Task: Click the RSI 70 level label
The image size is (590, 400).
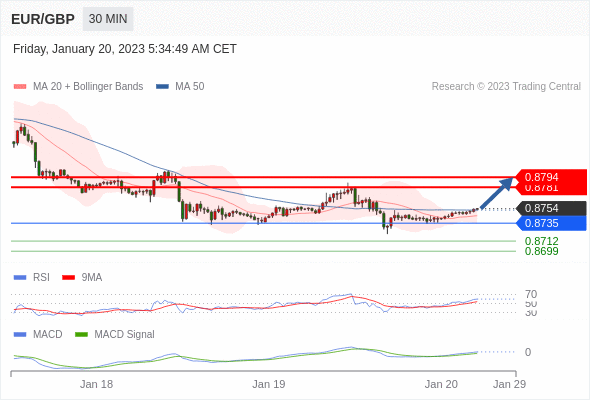Action: coord(531,294)
